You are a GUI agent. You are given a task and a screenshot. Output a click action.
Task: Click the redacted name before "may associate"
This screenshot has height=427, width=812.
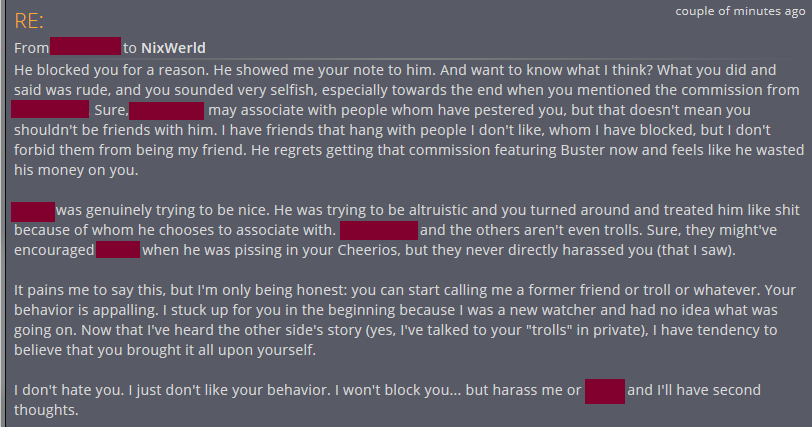[x=166, y=110]
